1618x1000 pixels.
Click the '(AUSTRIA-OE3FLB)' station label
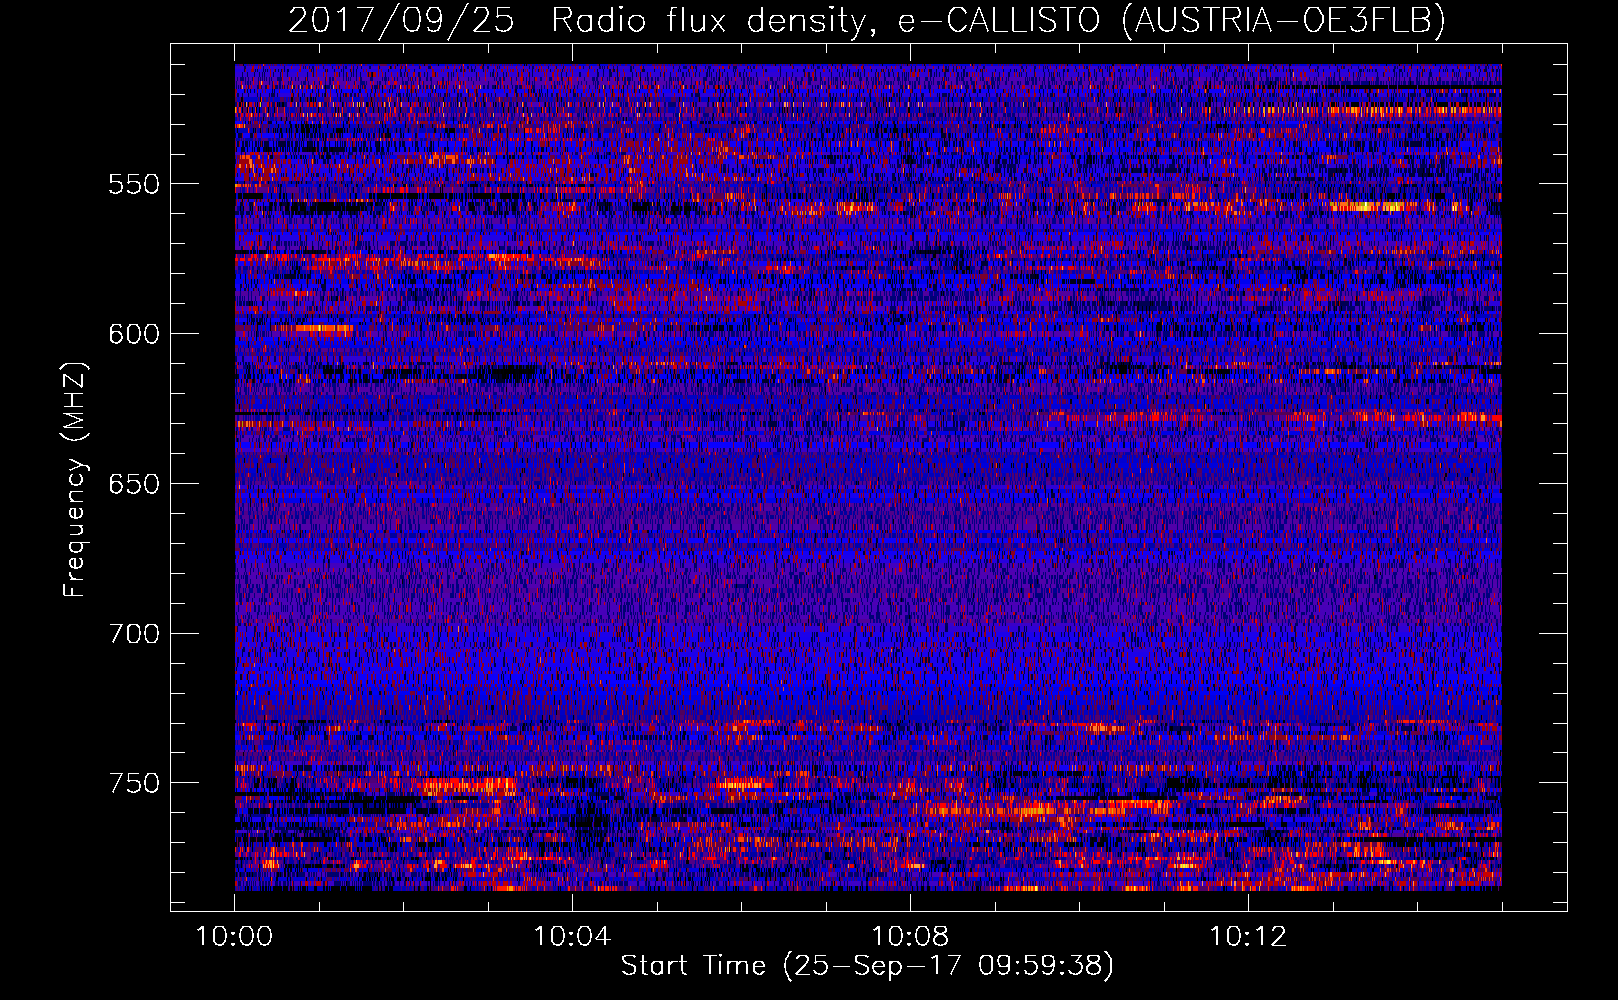1284,20
